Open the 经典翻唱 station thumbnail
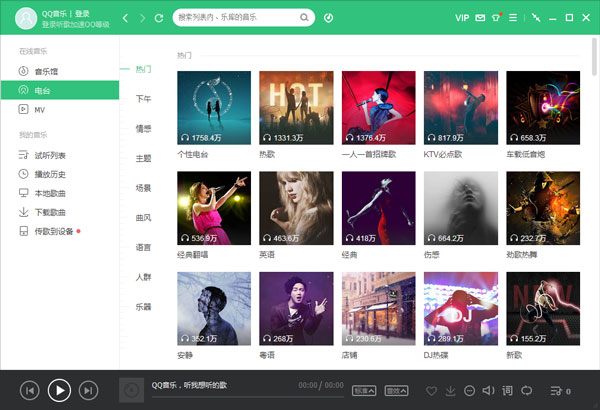The image size is (600, 410). (x=214, y=208)
